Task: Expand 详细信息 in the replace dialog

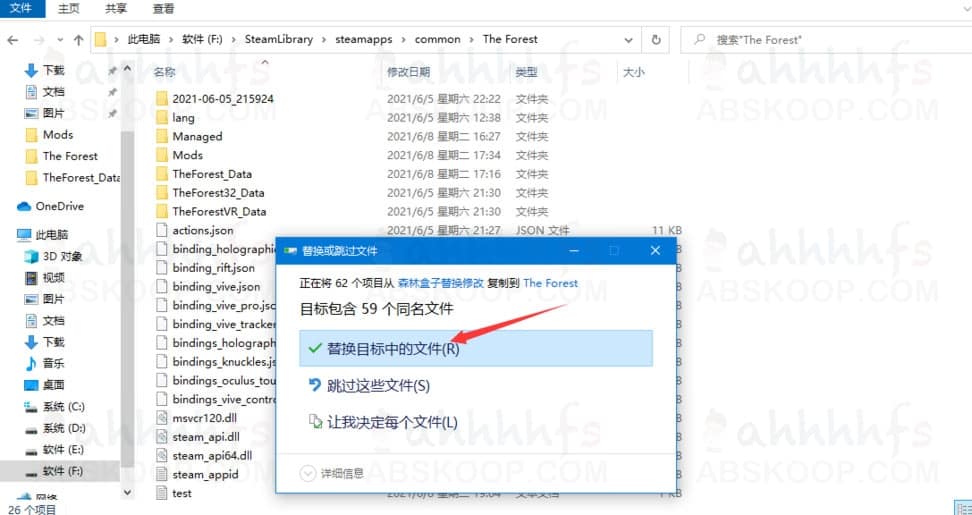Action: pos(333,473)
